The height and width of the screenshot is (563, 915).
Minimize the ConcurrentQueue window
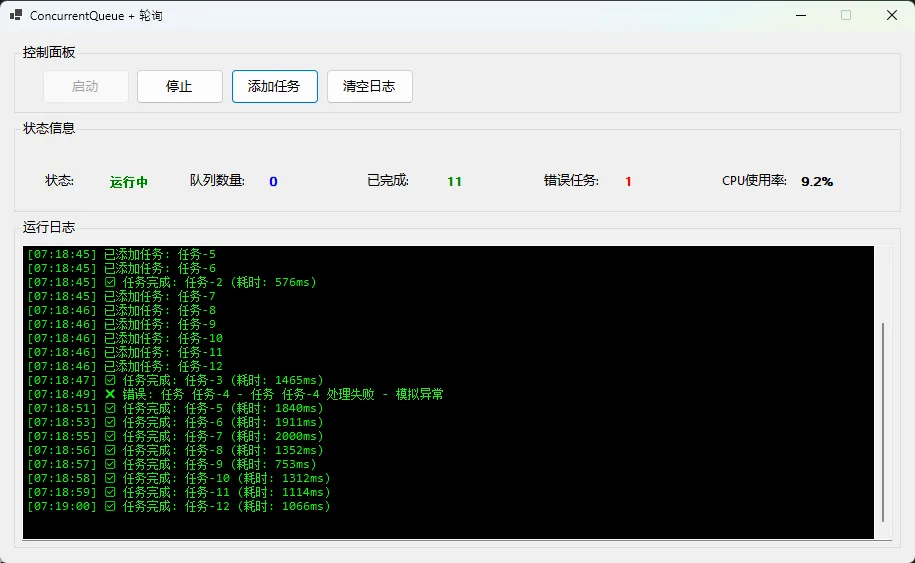800,15
